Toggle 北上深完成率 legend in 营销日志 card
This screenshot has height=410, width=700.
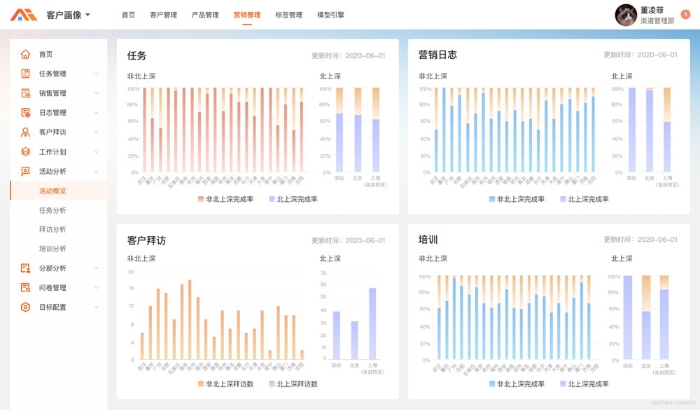[584, 199]
